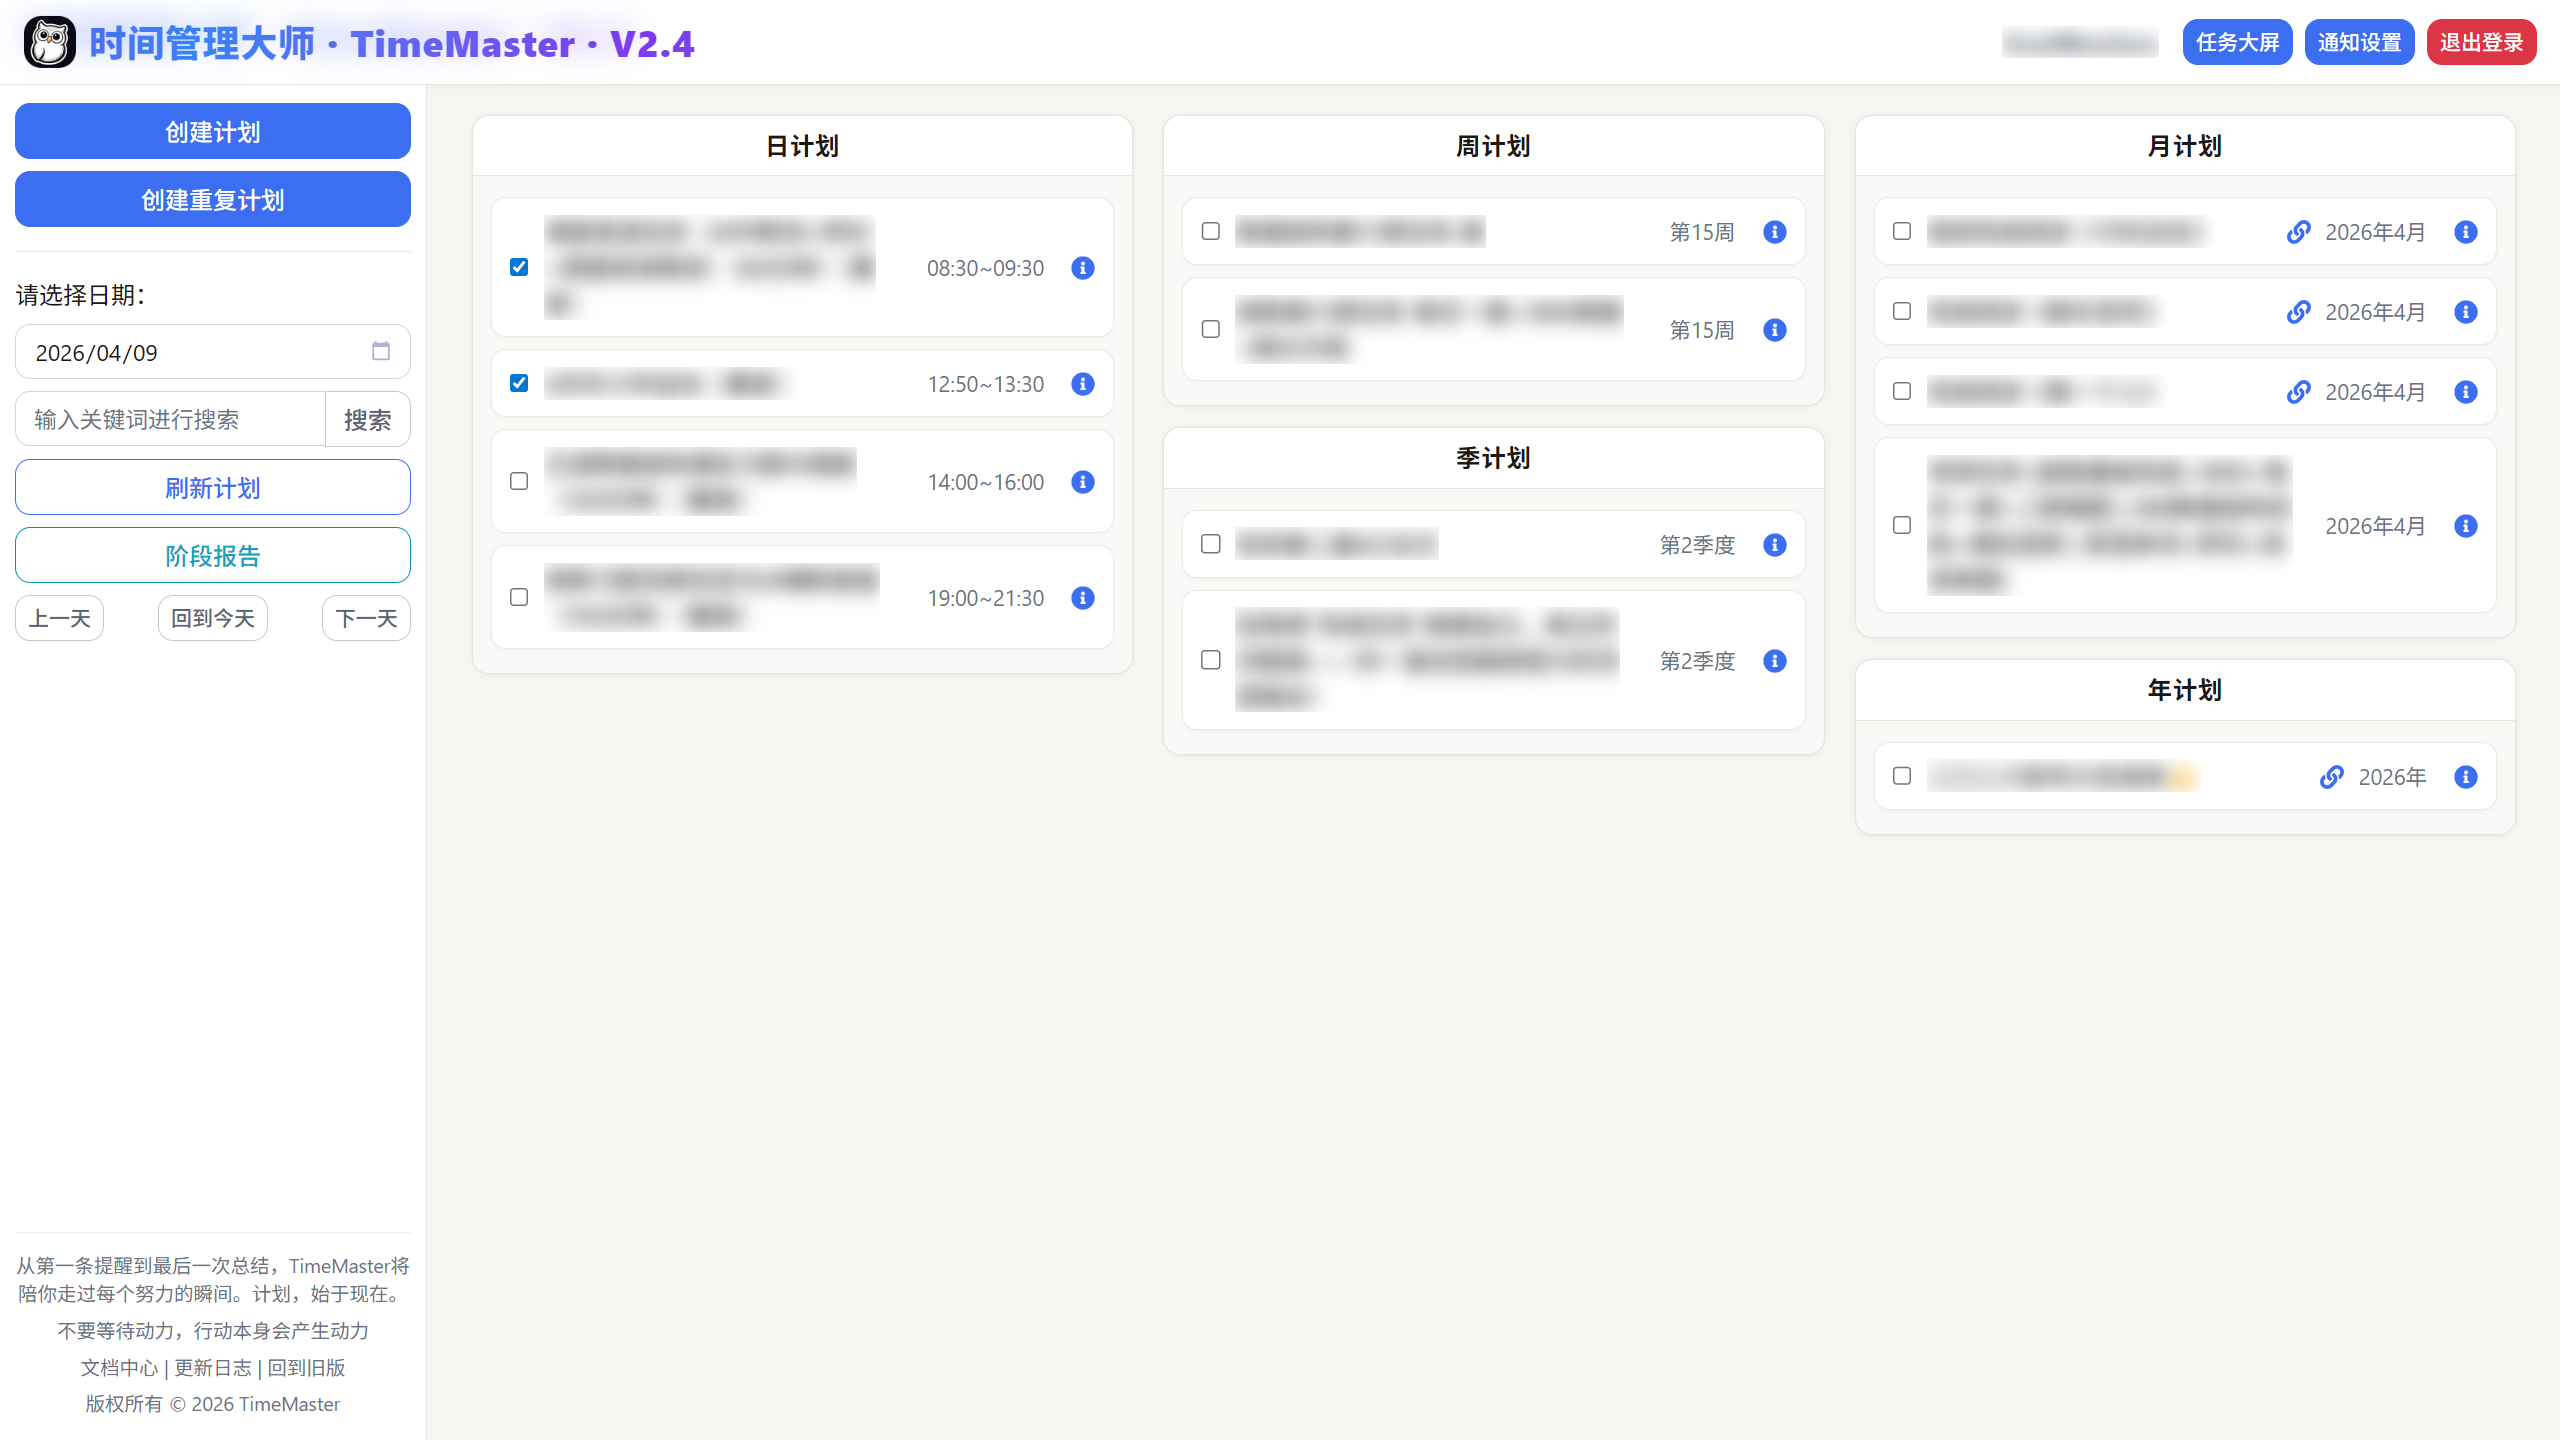
Task: Open info for the first 第2季度 plan
Action: 1774,545
